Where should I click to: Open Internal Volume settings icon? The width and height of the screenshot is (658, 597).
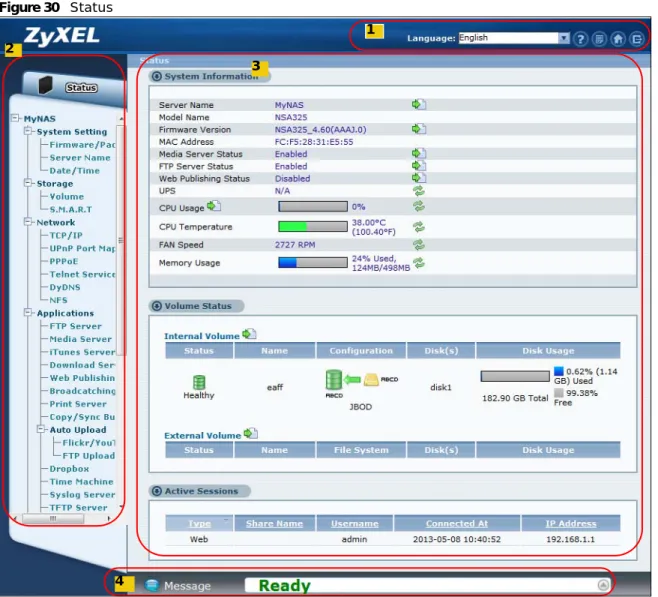tap(249, 334)
